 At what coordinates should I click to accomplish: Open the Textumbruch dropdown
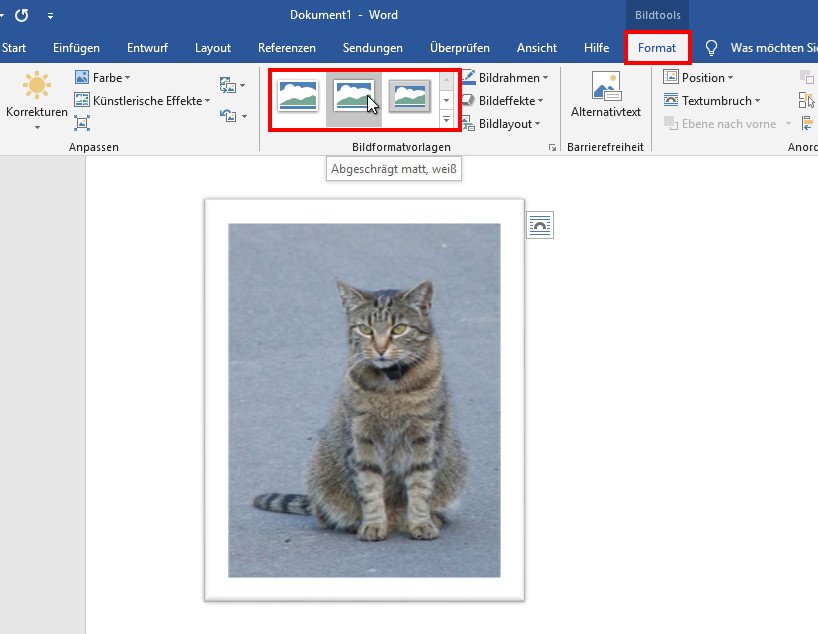713,100
